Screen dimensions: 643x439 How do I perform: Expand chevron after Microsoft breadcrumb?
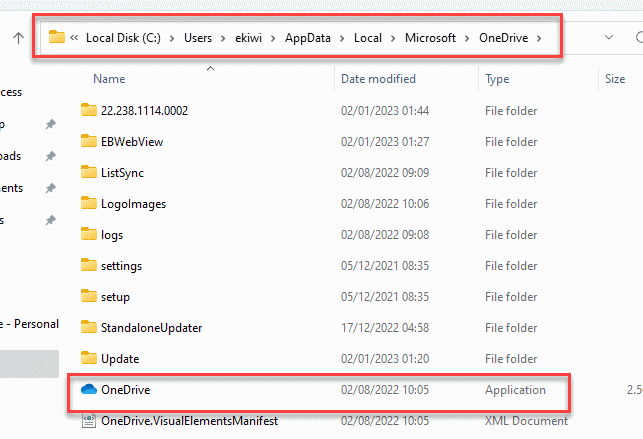pos(467,39)
